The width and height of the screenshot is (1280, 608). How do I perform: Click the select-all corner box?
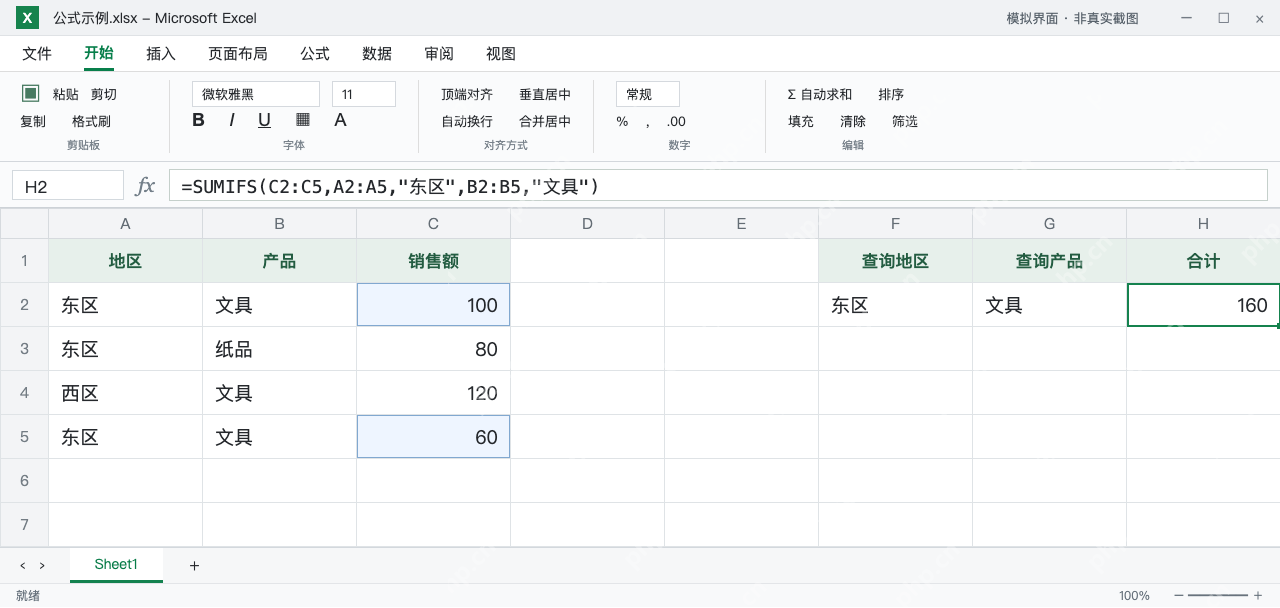(24, 223)
